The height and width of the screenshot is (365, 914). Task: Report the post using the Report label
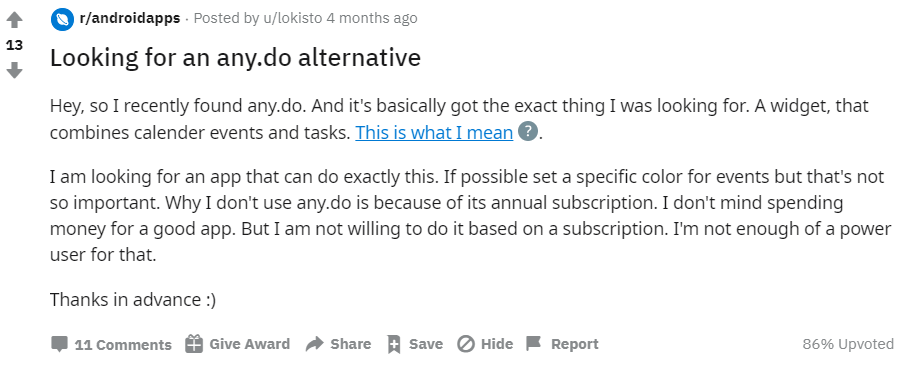click(x=575, y=344)
